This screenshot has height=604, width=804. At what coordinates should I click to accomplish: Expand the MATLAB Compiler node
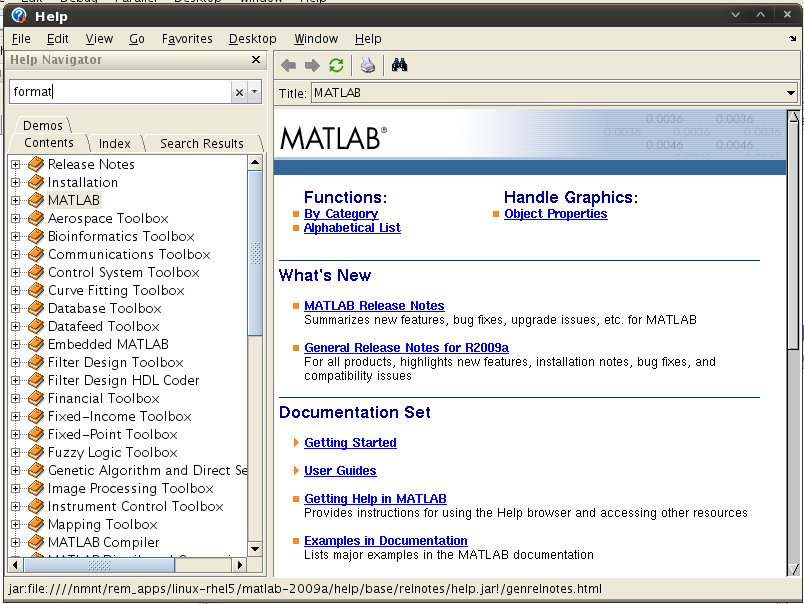point(15,542)
